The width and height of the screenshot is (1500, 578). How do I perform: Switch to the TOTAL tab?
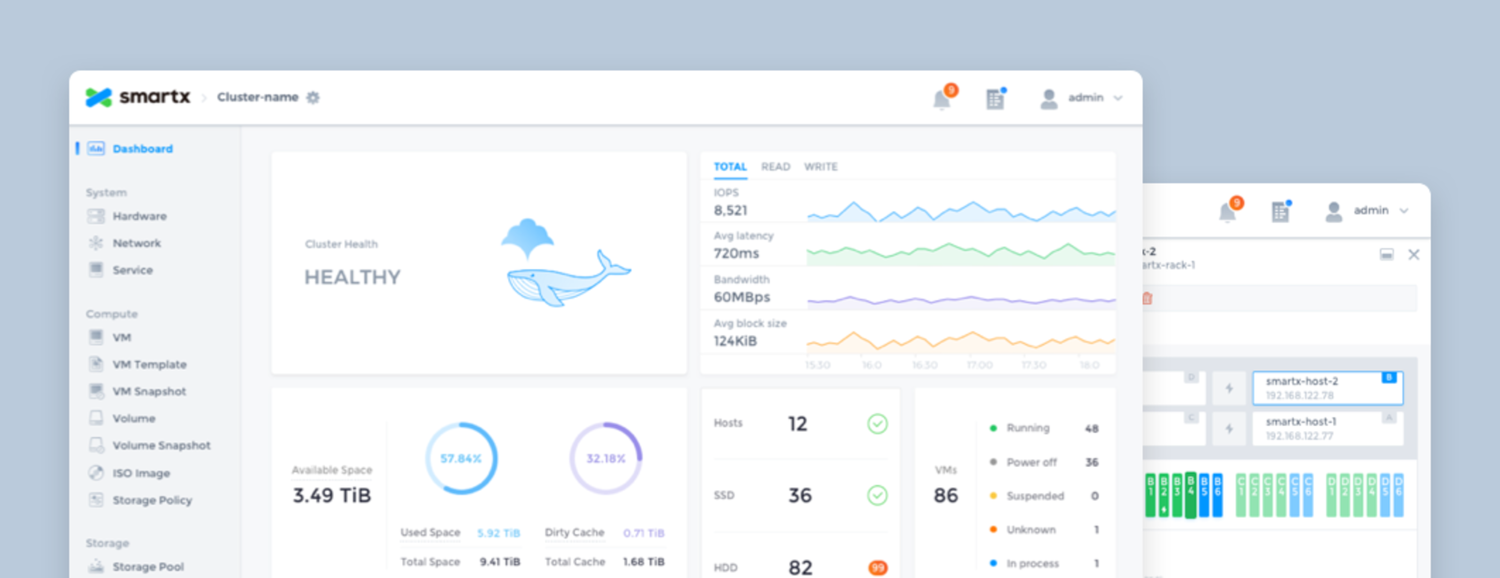click(730, 167)
